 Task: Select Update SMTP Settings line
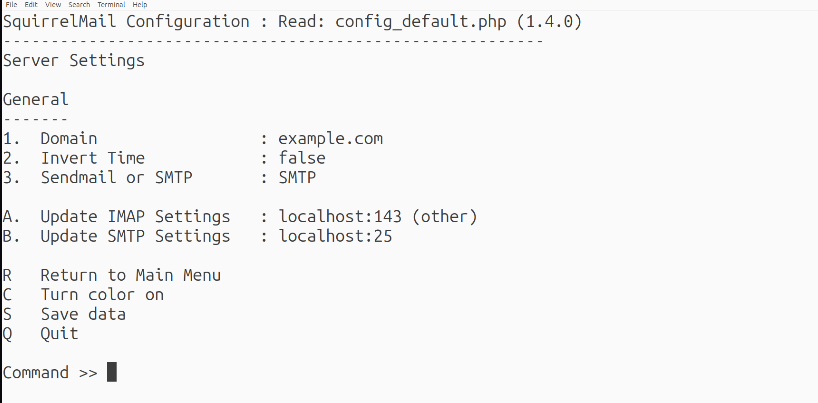click(198, 236)
